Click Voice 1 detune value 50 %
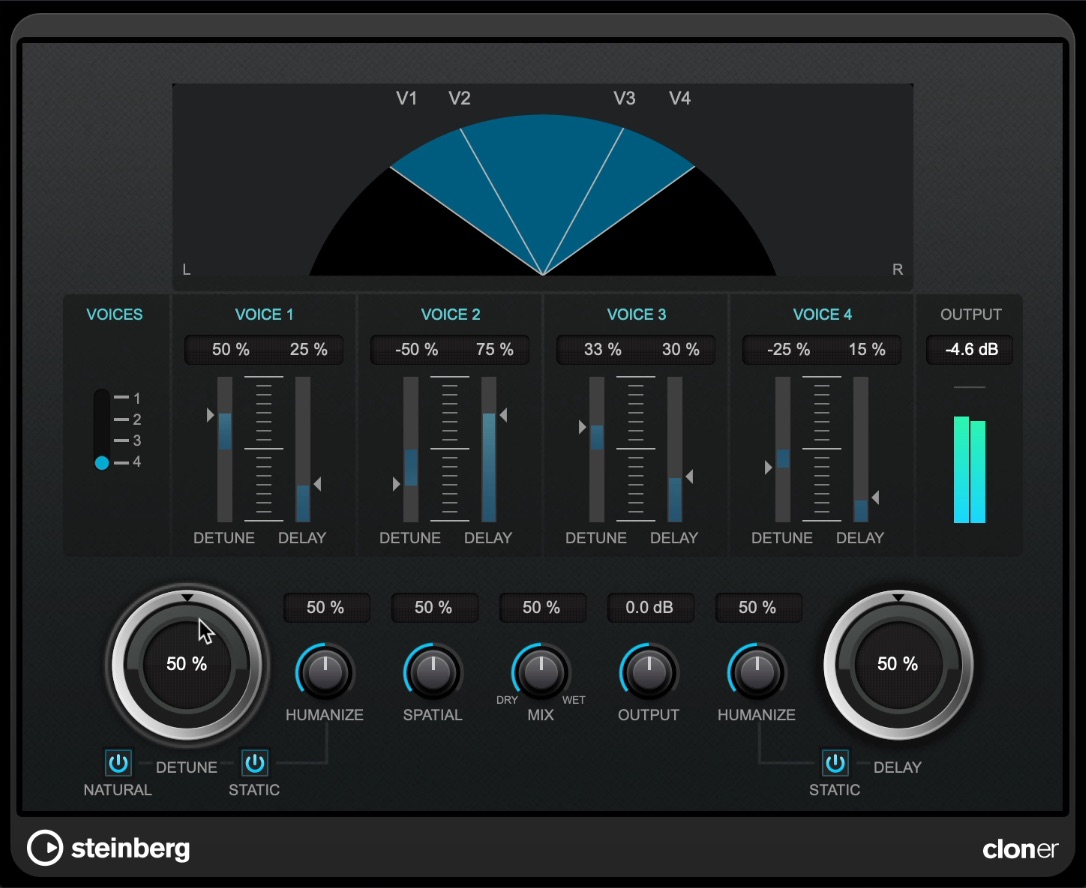The image size is (1086, 888). click(231, 350)
